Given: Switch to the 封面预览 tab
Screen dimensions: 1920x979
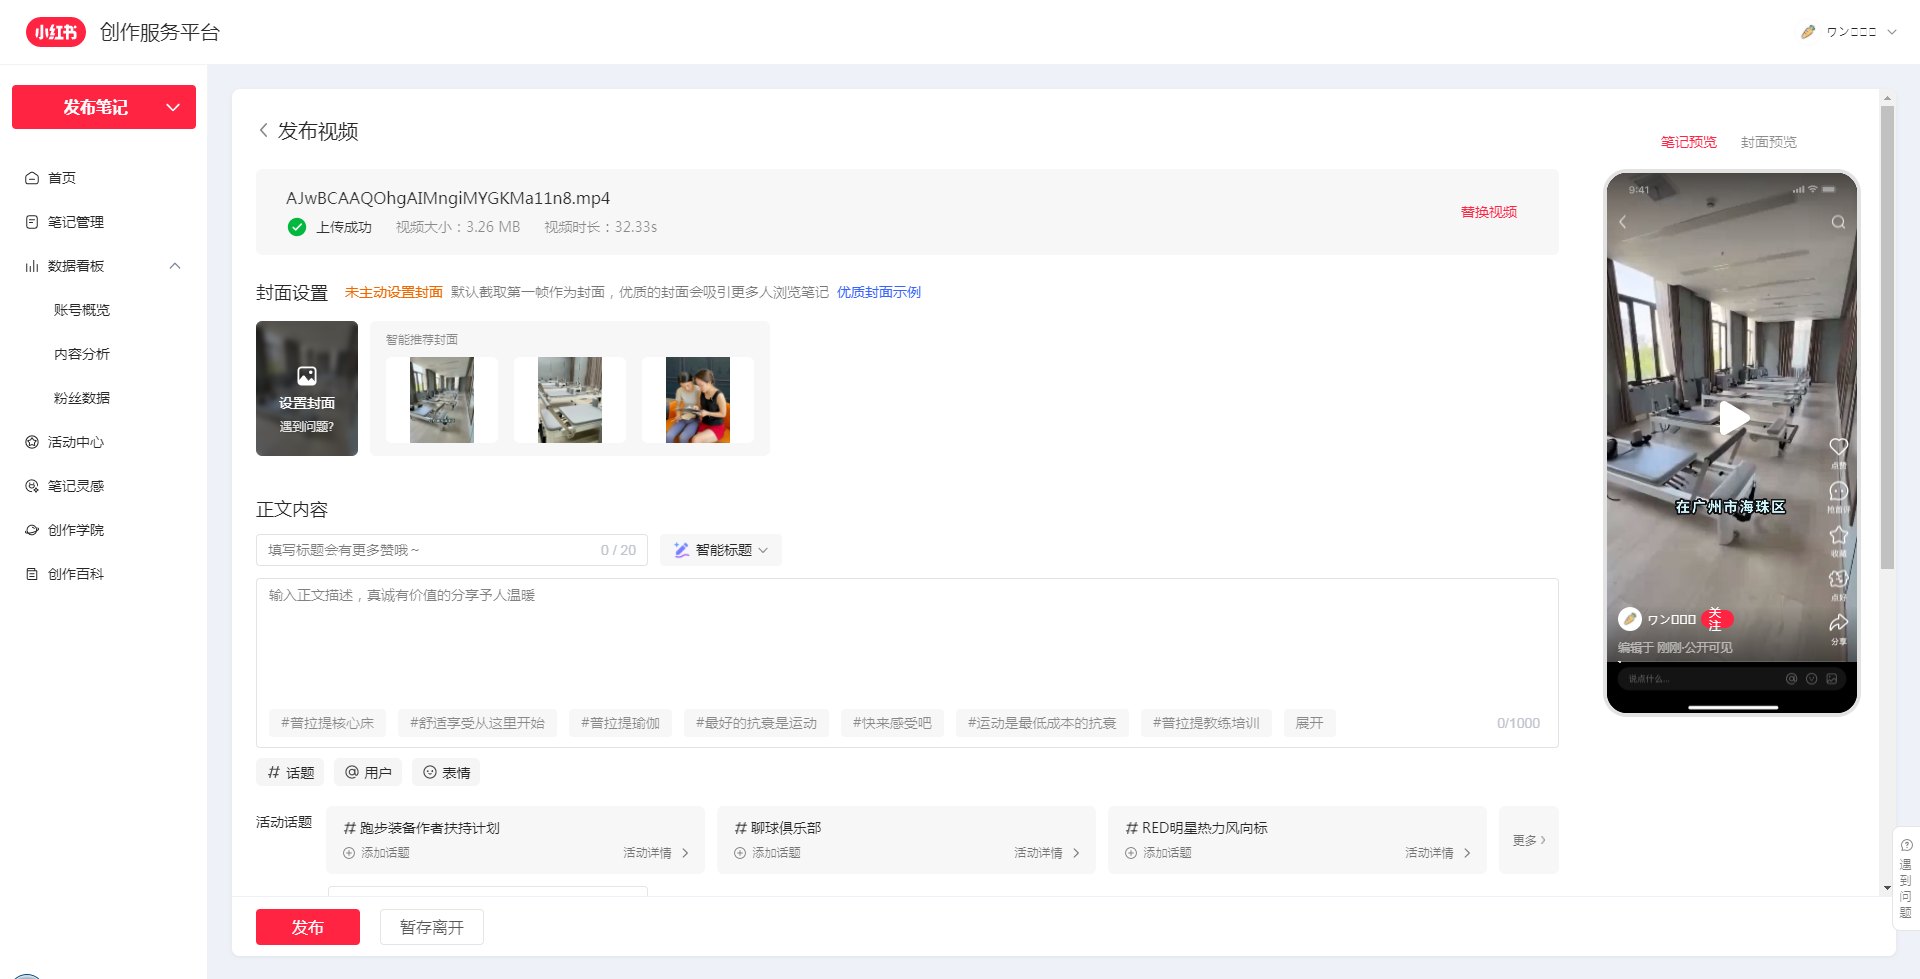Looking at the screenshot, I should point(1769,142).
